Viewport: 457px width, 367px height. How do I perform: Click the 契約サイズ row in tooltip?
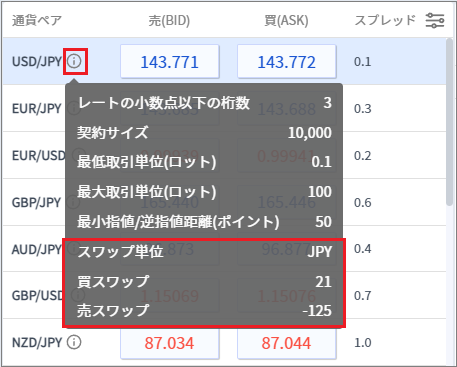[204, 133]
